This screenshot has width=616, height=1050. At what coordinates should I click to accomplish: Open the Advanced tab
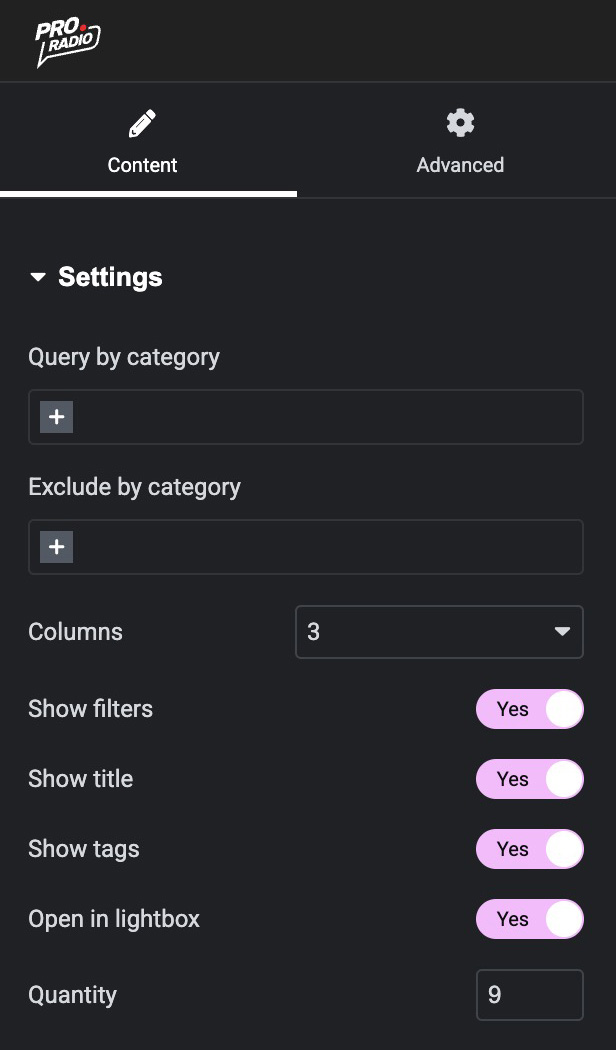(x=460, y=165)
